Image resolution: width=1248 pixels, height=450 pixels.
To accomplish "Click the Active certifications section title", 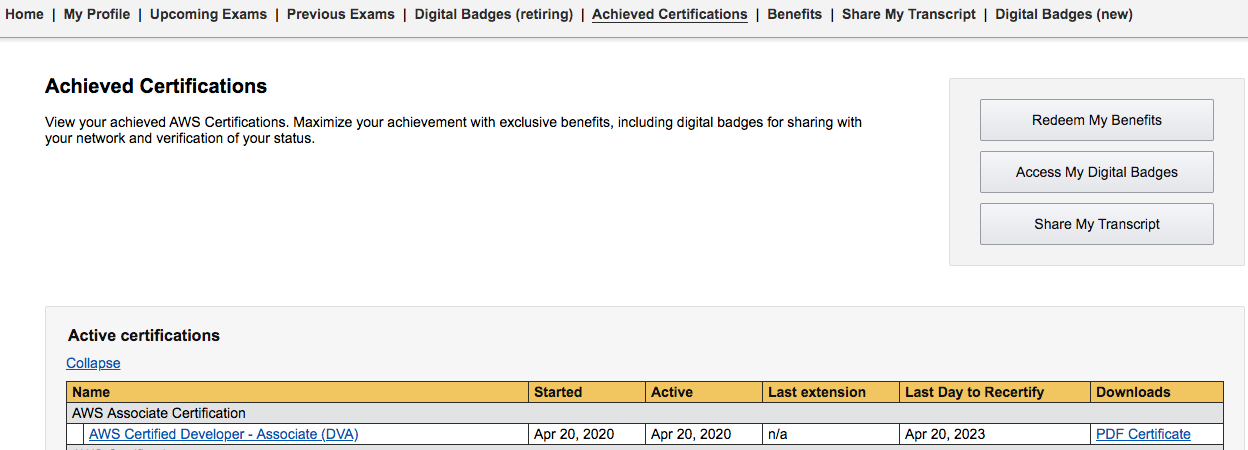I will pos(144,335).
